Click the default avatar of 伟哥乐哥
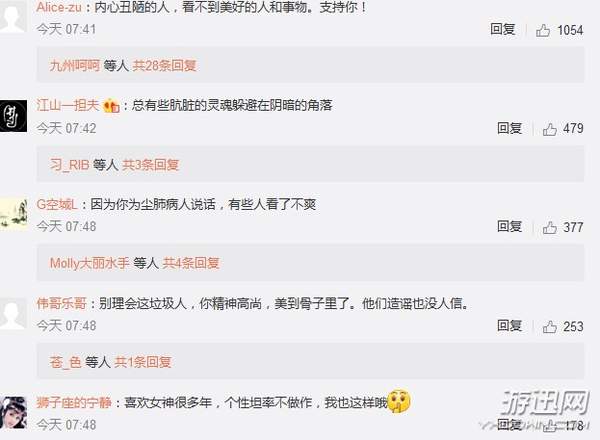 pyautogui.click(x=13, y=314)
